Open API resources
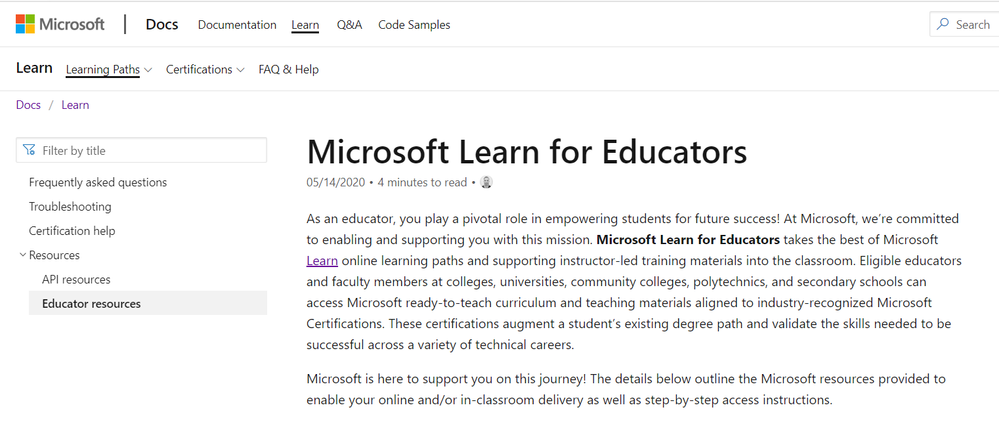The height and width of the screenshot is (437, 999). pyautogui.click(x=76, y=279)
